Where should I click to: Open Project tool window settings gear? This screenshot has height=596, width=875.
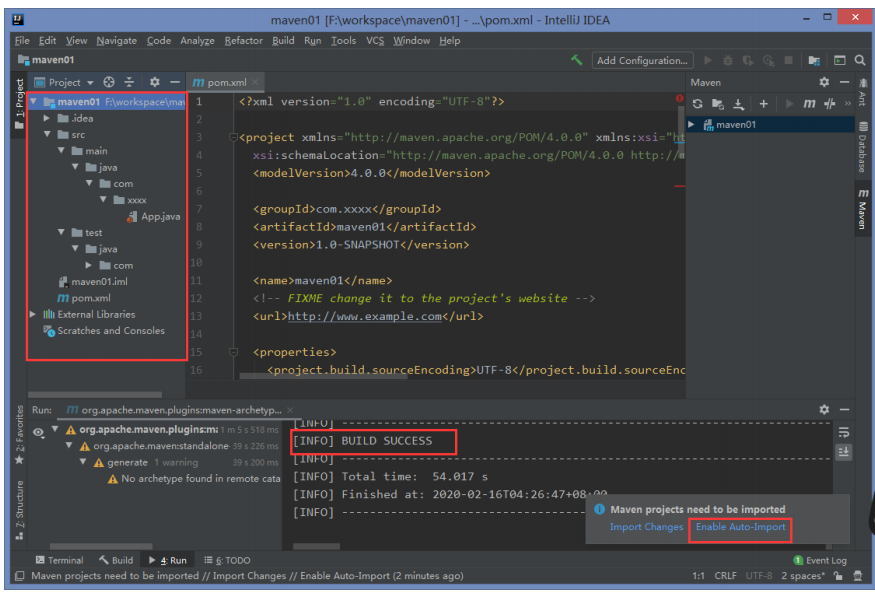(x=155, y=82)
